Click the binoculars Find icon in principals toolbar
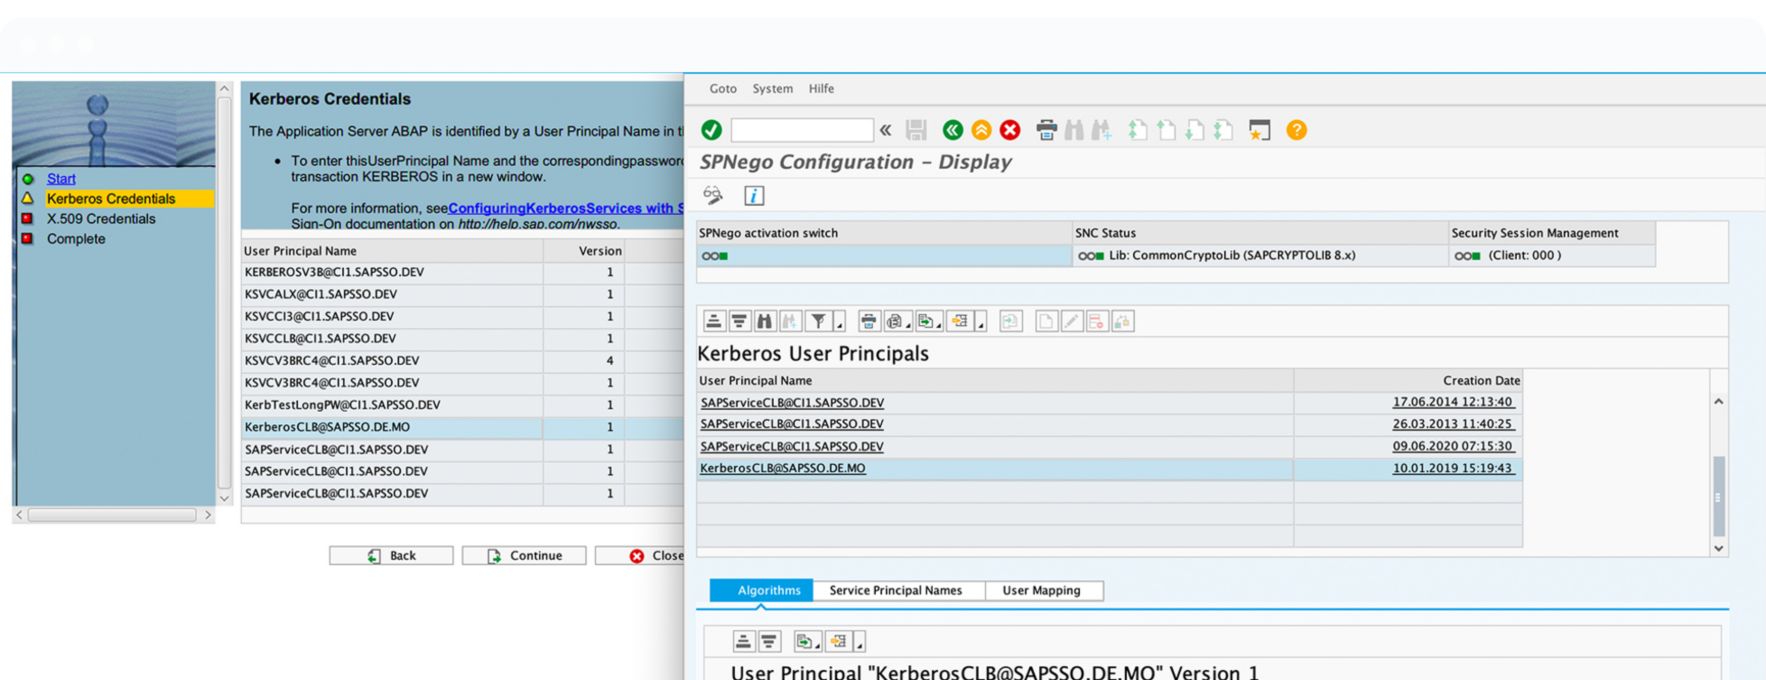This screenshot has height=680, width=1766. click(x=765, y=321)
